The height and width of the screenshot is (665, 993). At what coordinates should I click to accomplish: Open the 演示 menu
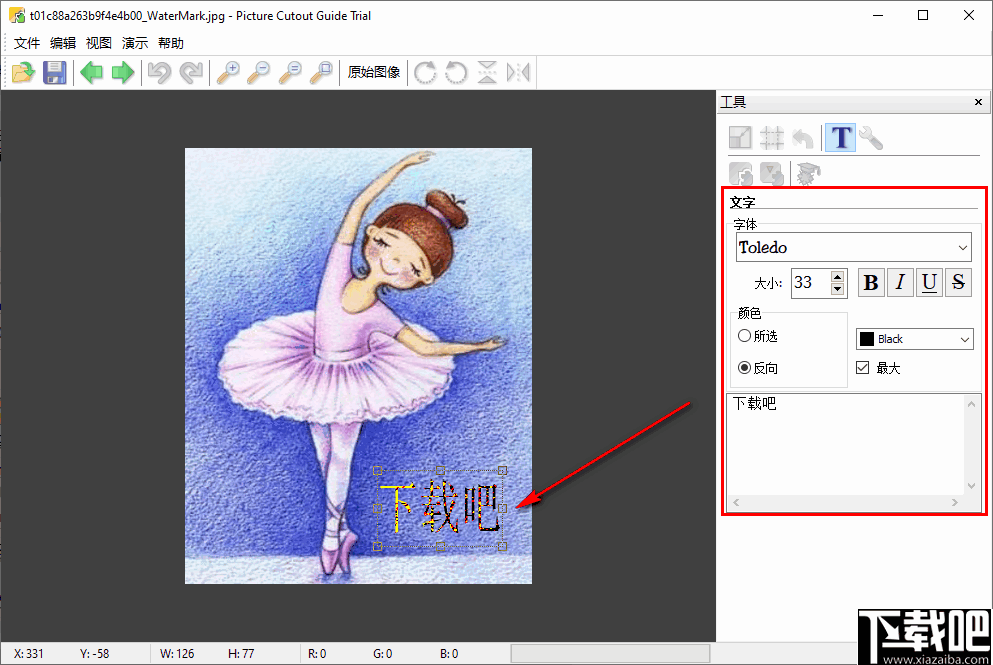(135, 43)
